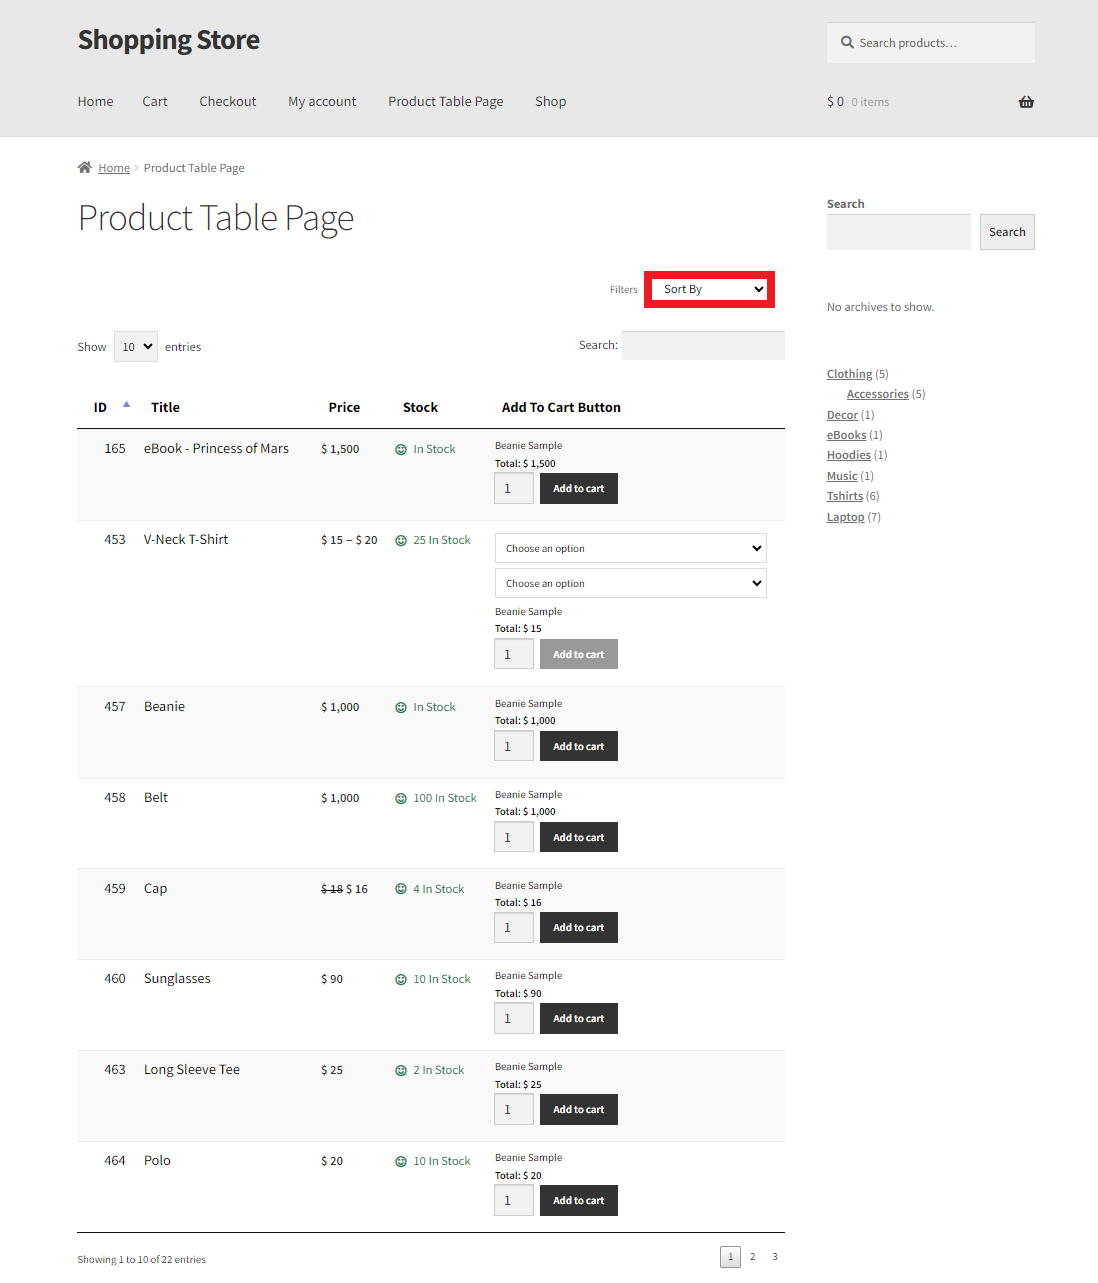Image resolution: width=1098 pixels, height=1283 pixels.
Task: Open the Clothing category link
Action: tap(849, 374)
